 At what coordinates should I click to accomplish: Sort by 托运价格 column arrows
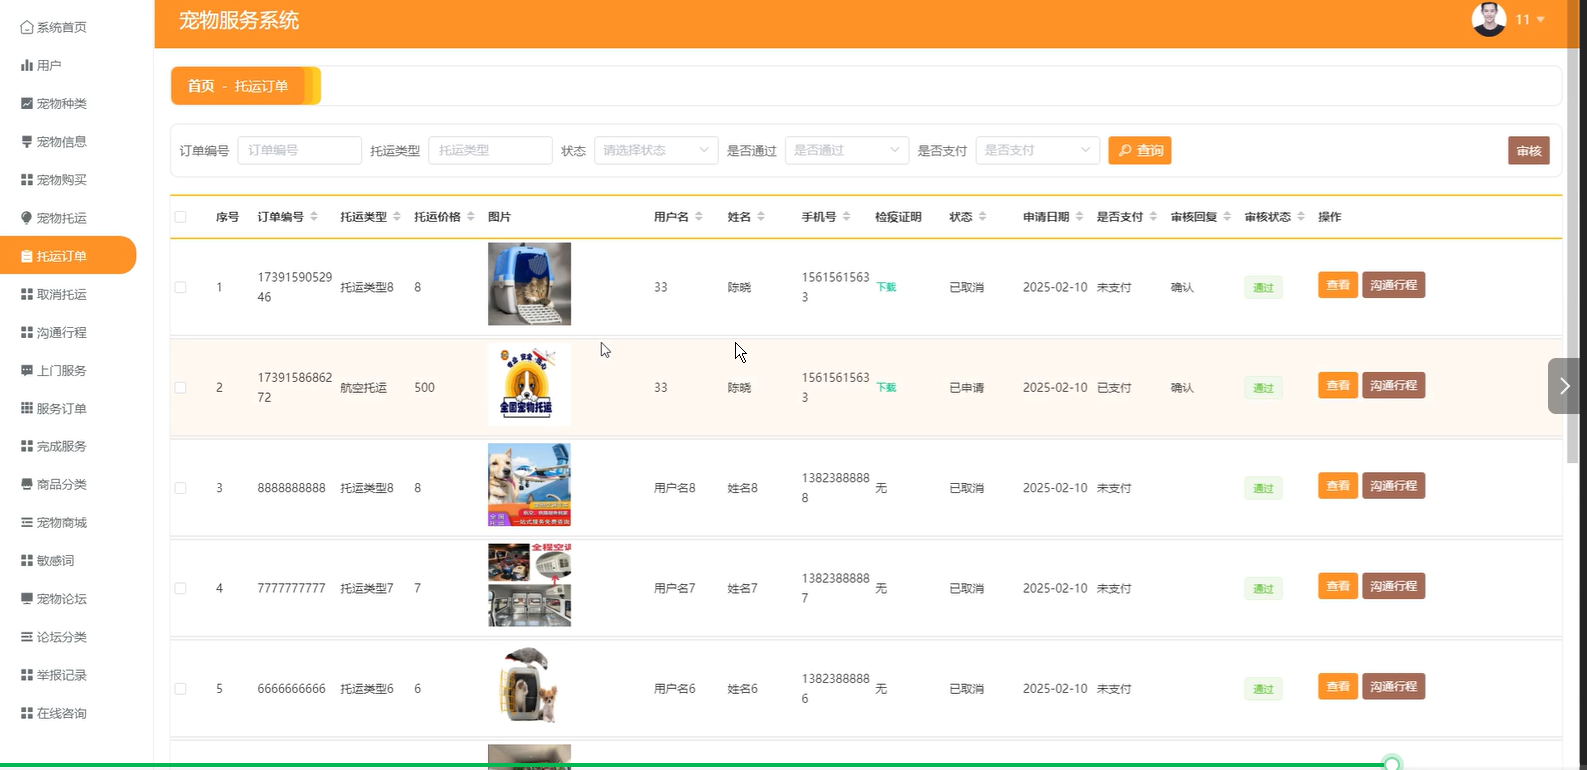click(x=470, y=216)
